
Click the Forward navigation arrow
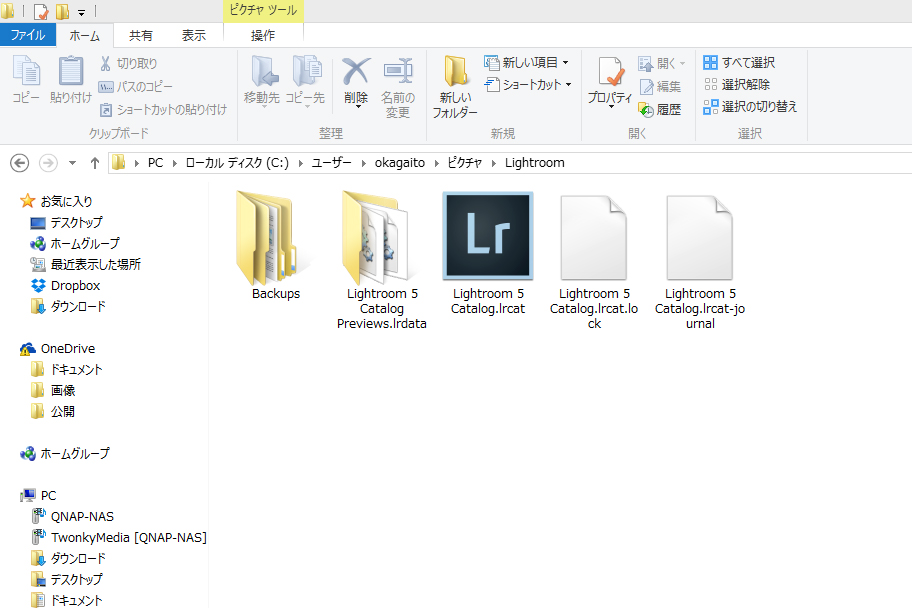coord(48,163)
